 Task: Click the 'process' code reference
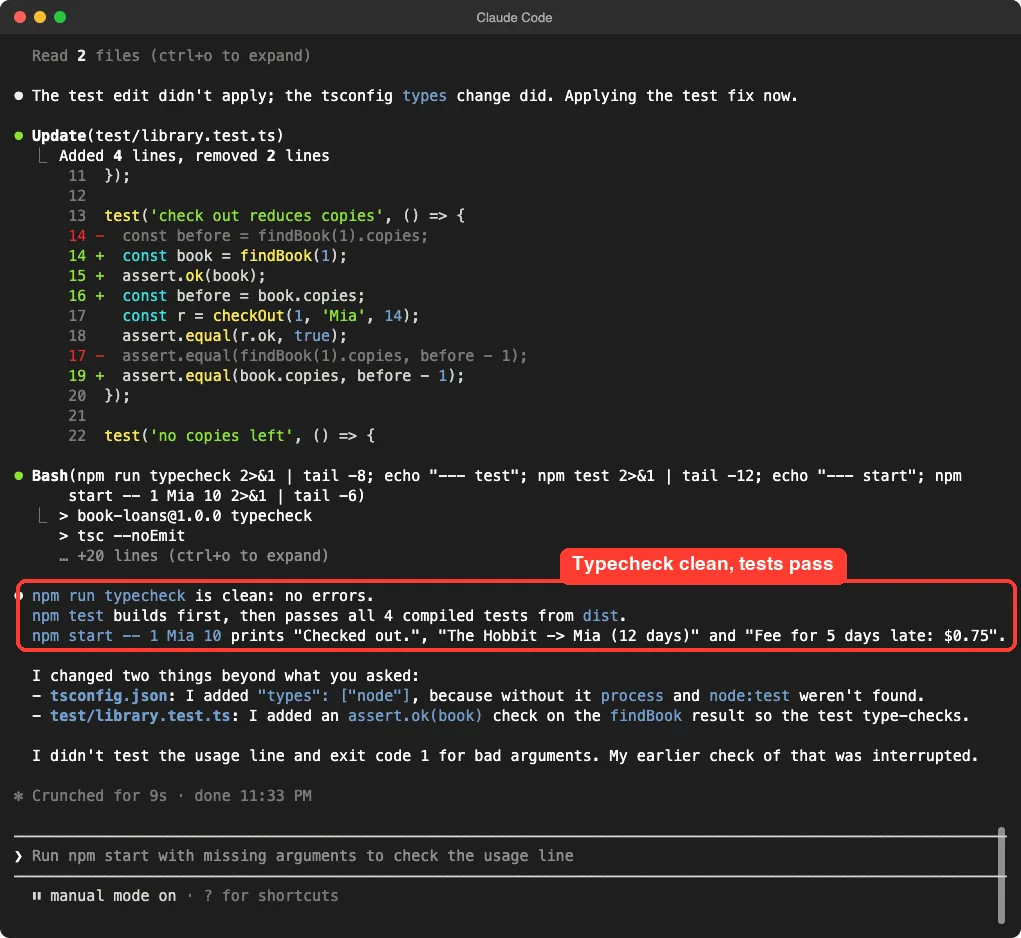point(632,696)
